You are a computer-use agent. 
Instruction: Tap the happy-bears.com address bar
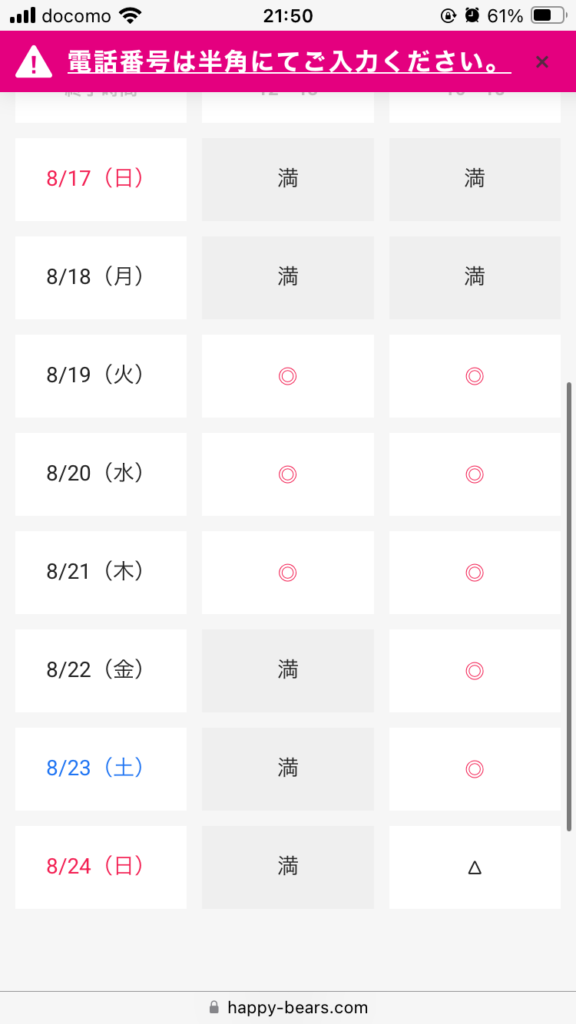point(288,1007)
